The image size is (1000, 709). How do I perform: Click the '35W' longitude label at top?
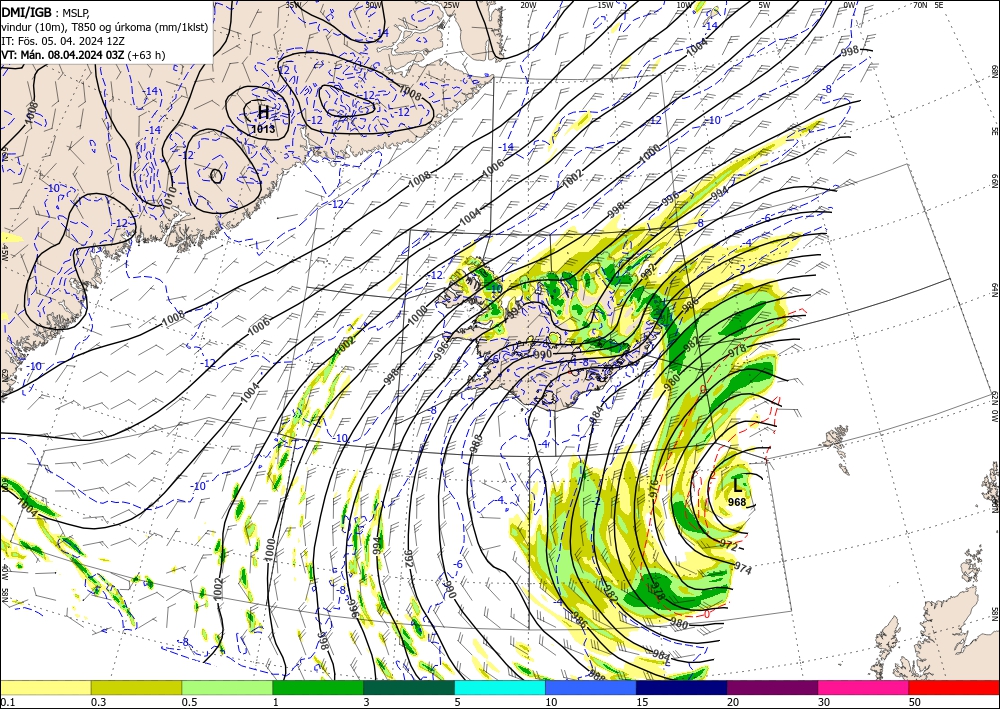(x=293, y=5)
